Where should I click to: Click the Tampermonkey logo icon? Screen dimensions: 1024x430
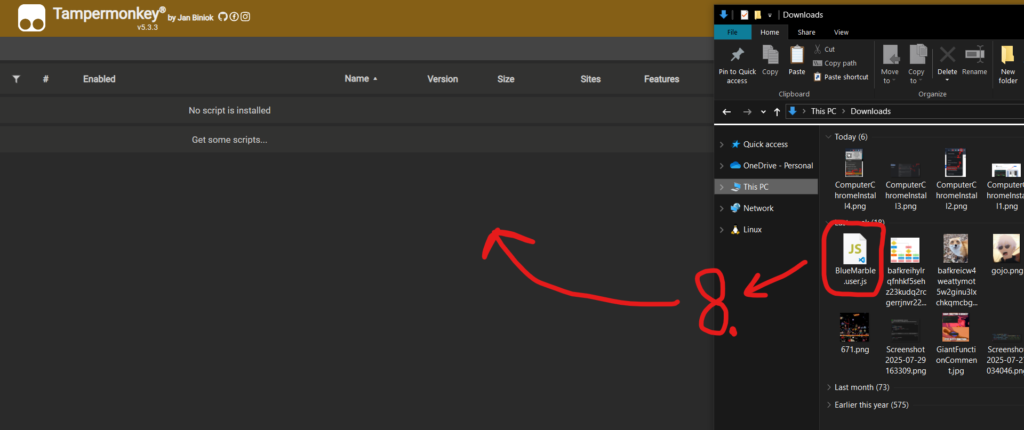[34, 17]
